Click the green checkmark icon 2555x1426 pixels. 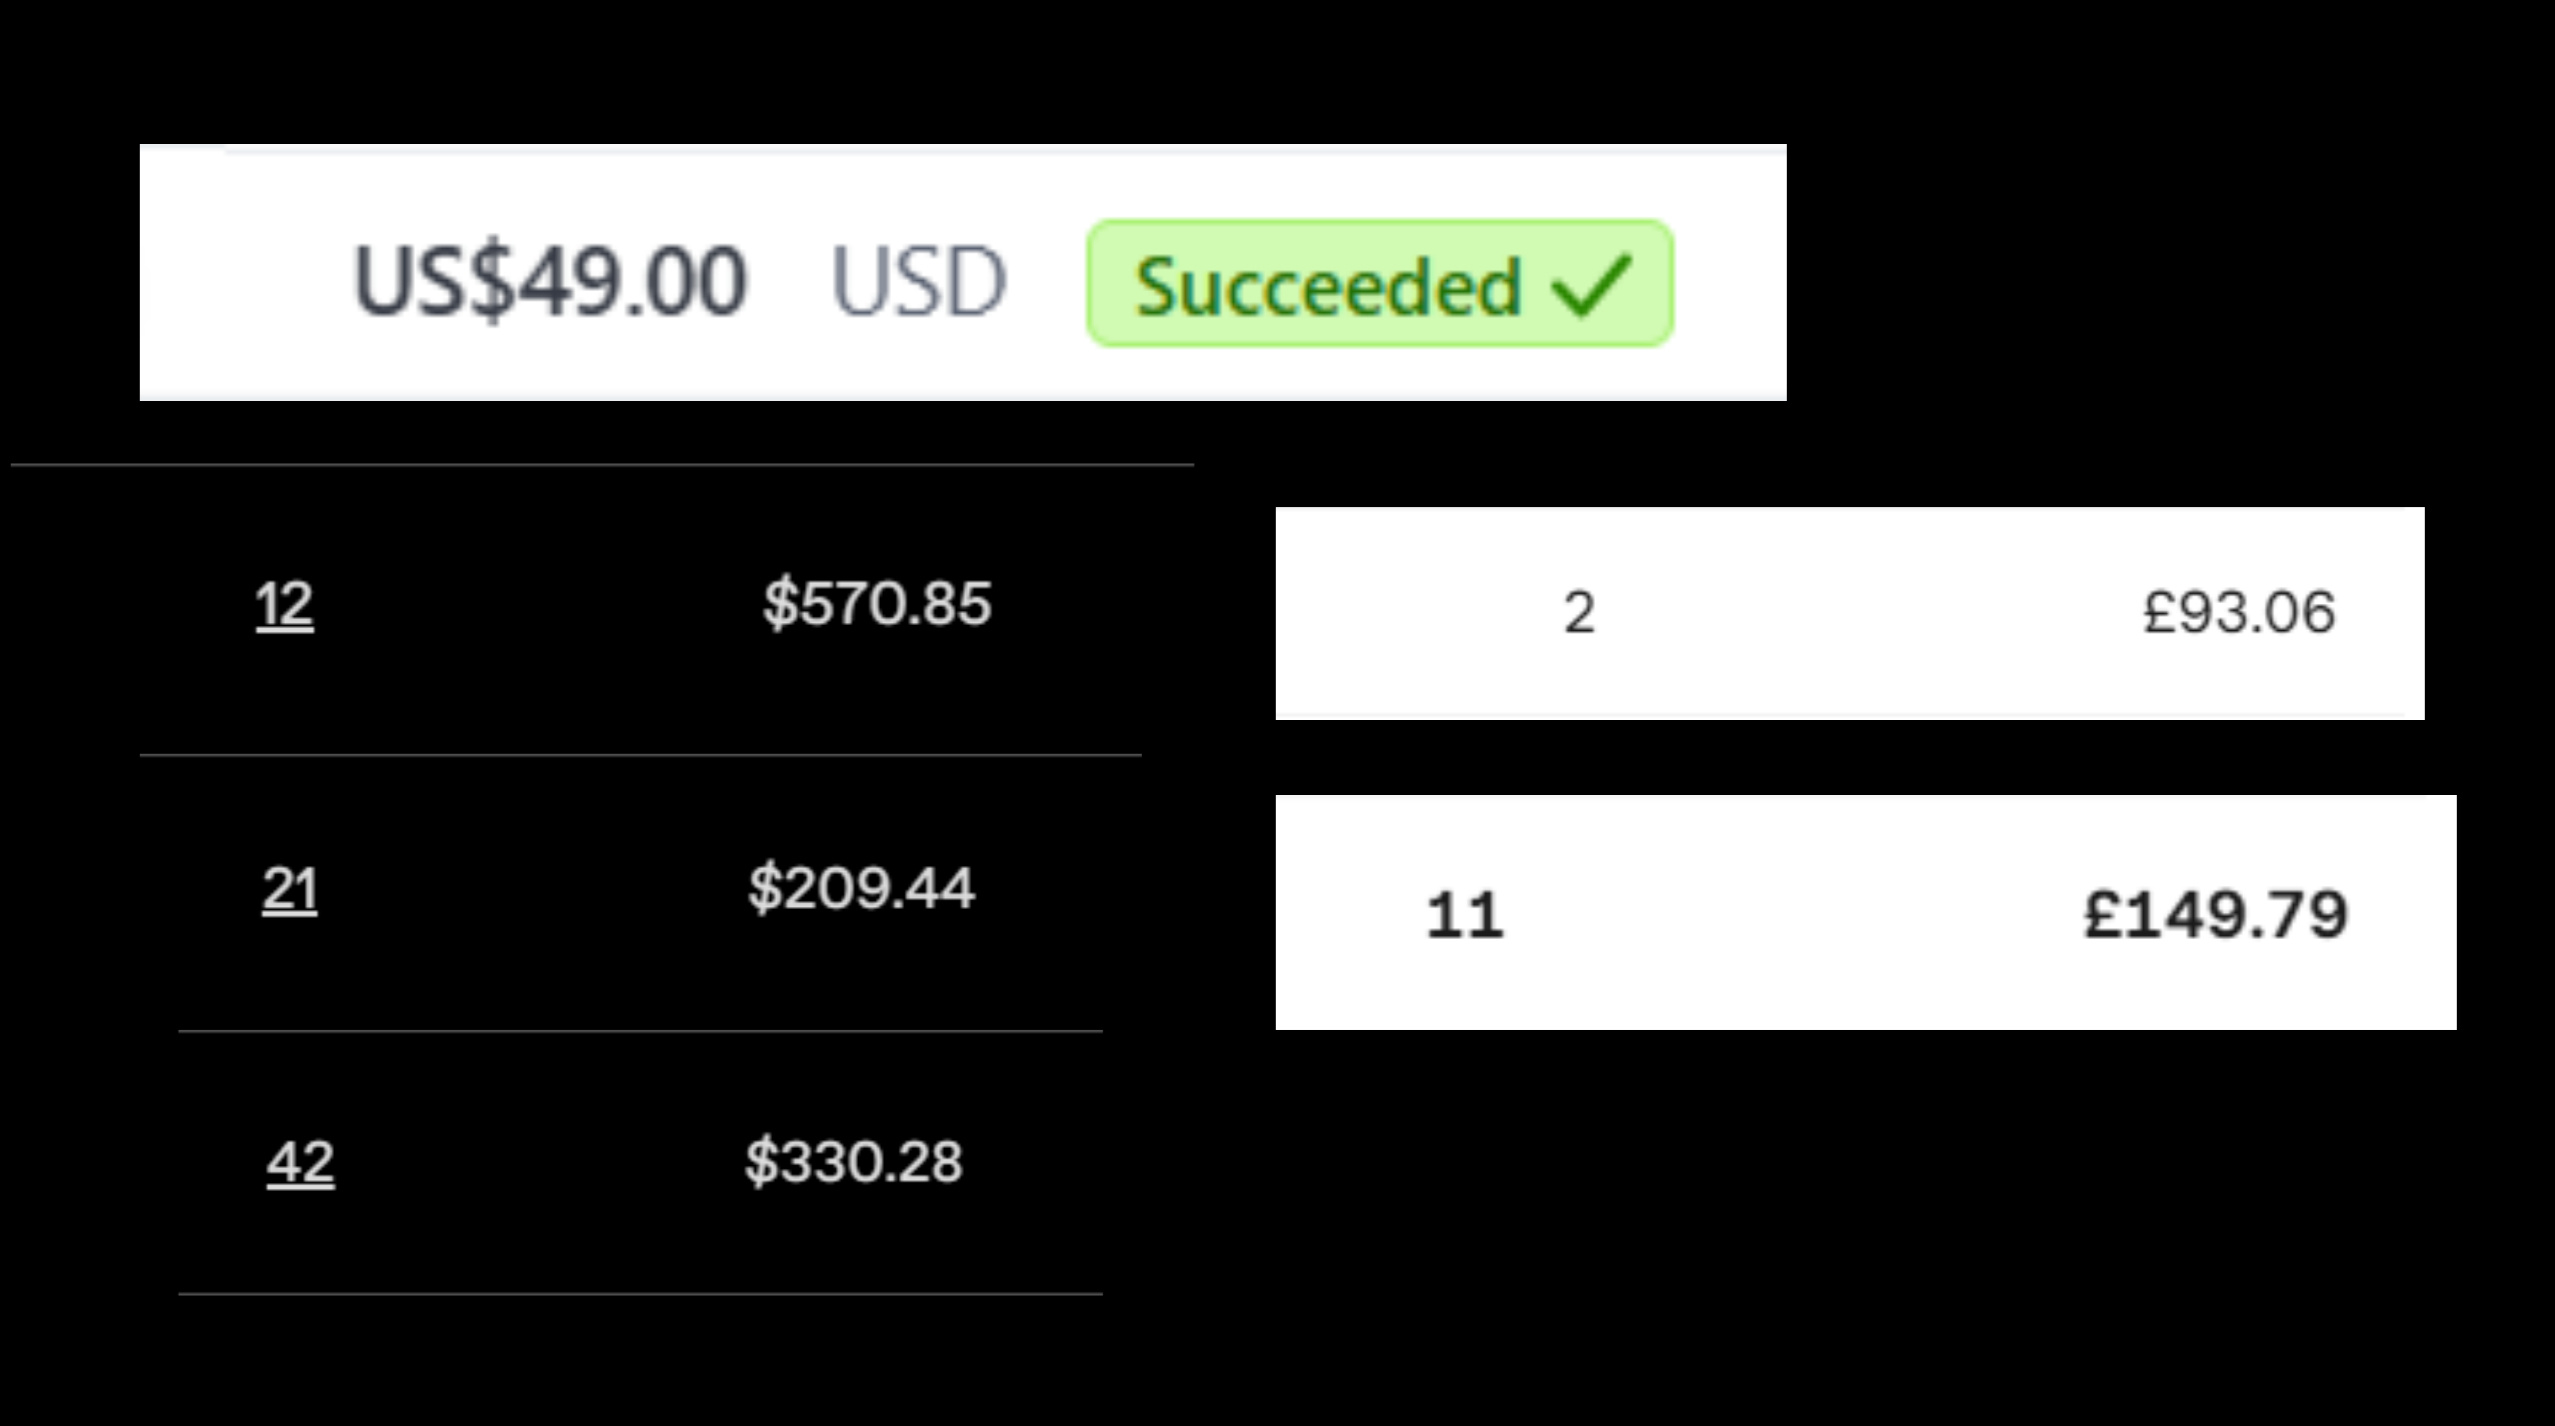[1591, 285]
